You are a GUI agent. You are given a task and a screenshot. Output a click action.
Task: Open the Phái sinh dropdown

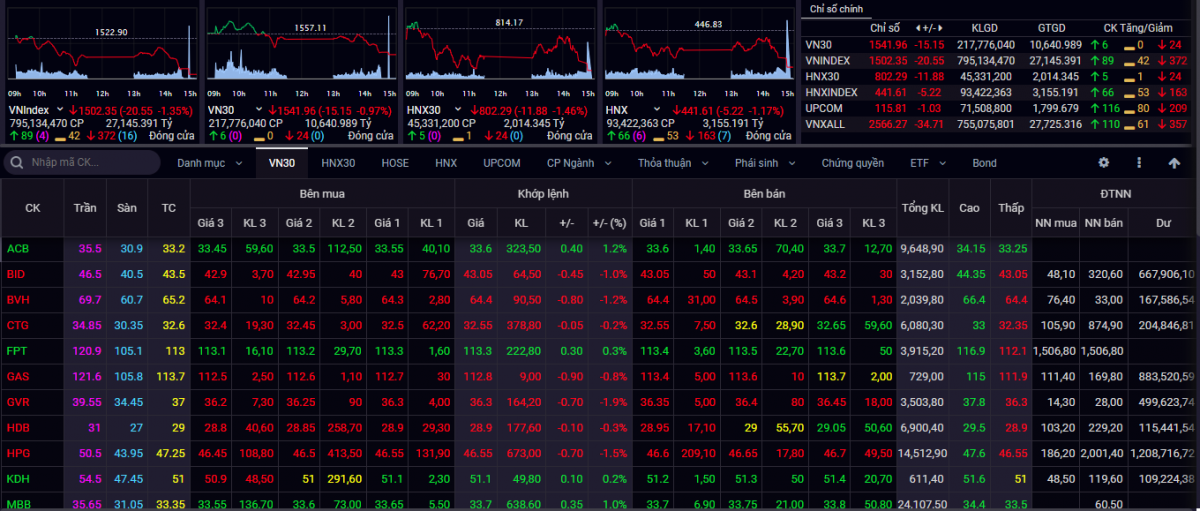pos(765,162)
